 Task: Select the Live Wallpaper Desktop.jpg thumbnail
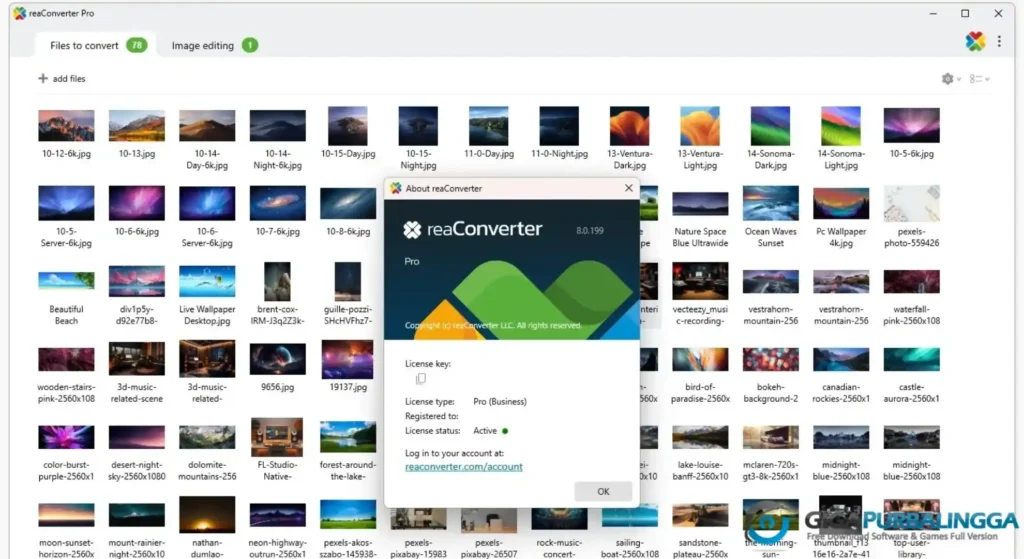(x=207, y=281)
